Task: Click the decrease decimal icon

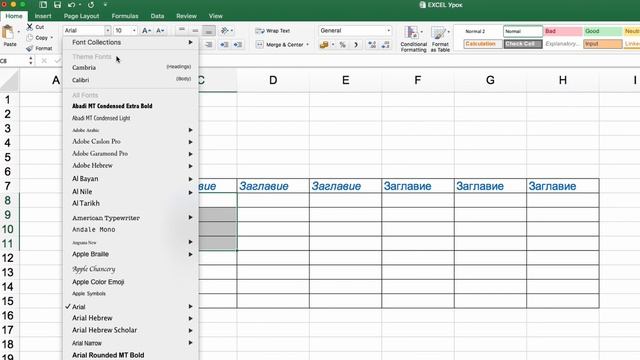Action: (386, 44)
